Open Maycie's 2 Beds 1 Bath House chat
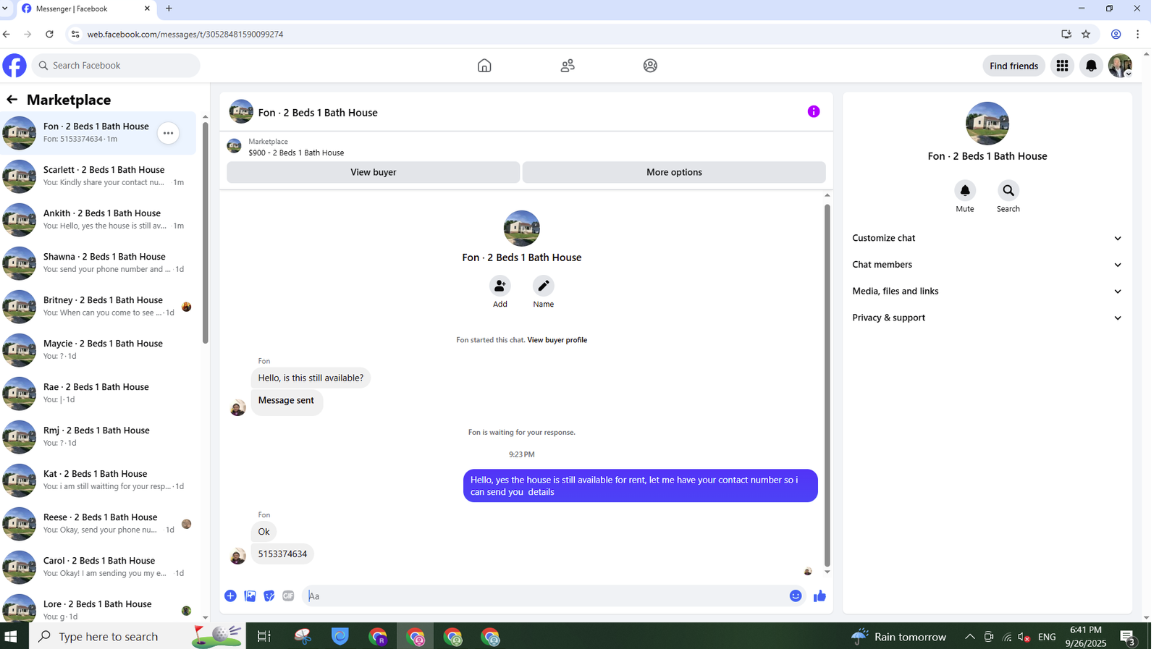 click(x=99, y=350)
